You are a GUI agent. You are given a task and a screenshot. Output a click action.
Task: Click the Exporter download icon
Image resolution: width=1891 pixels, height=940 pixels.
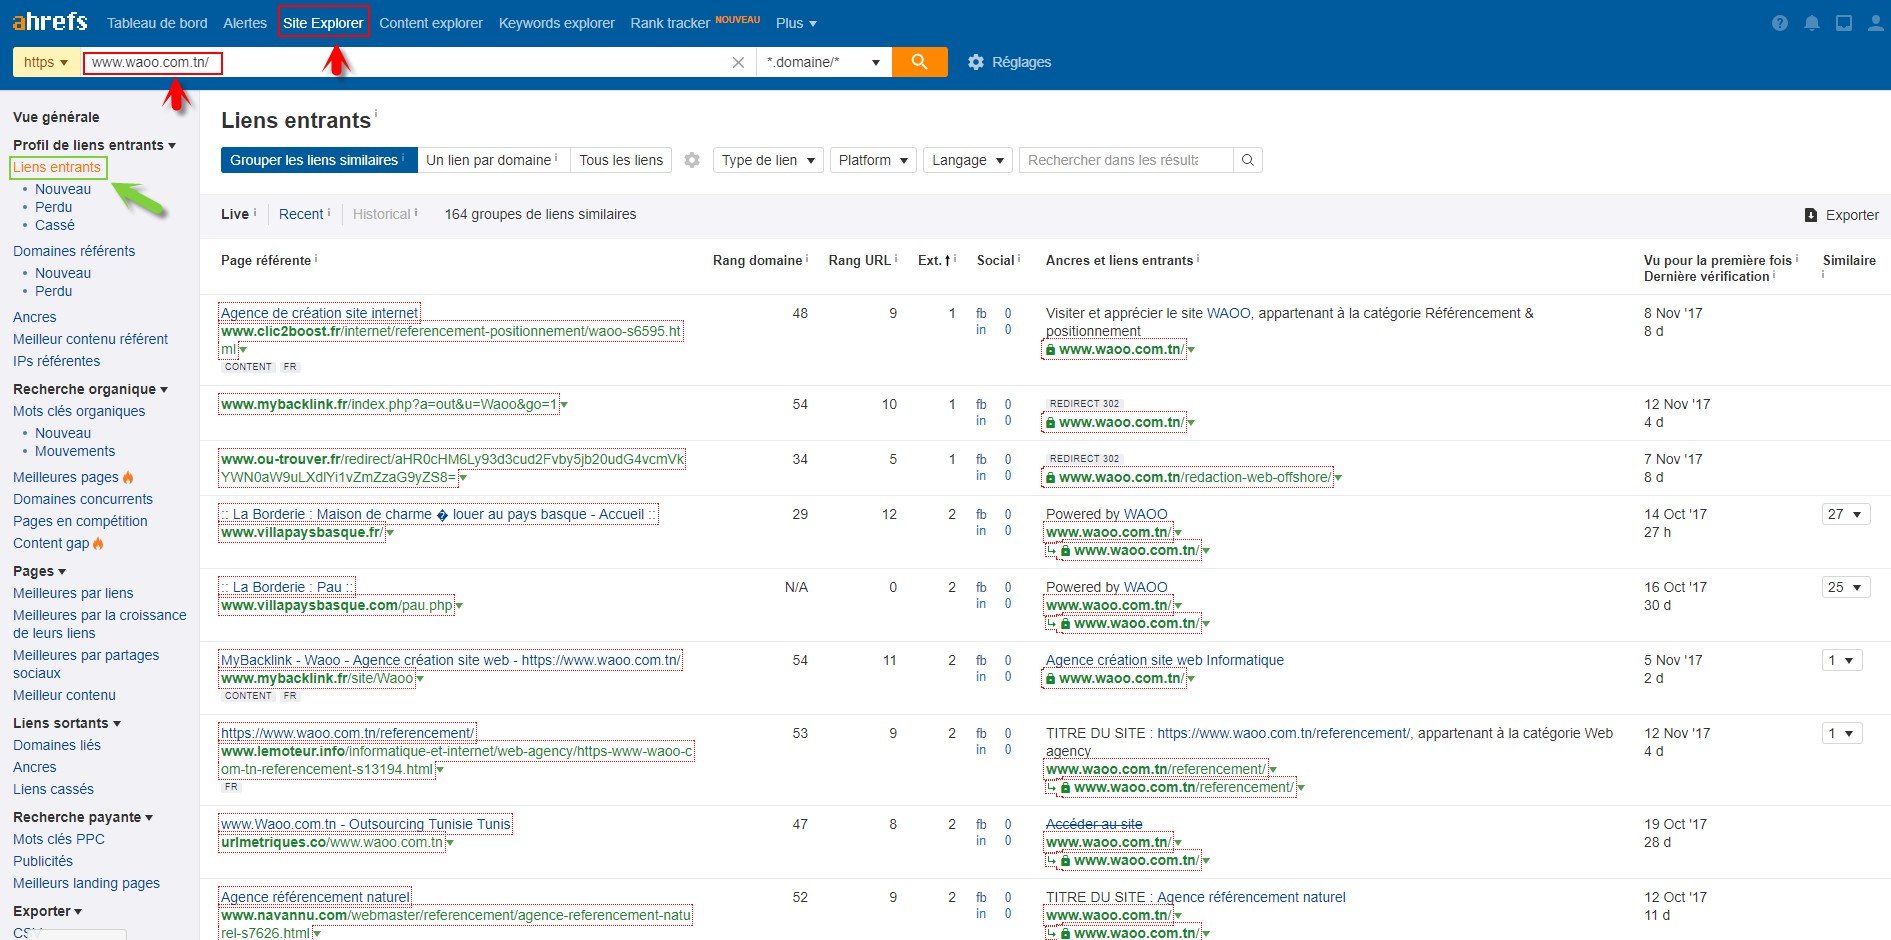click(x=1811, y=215)
